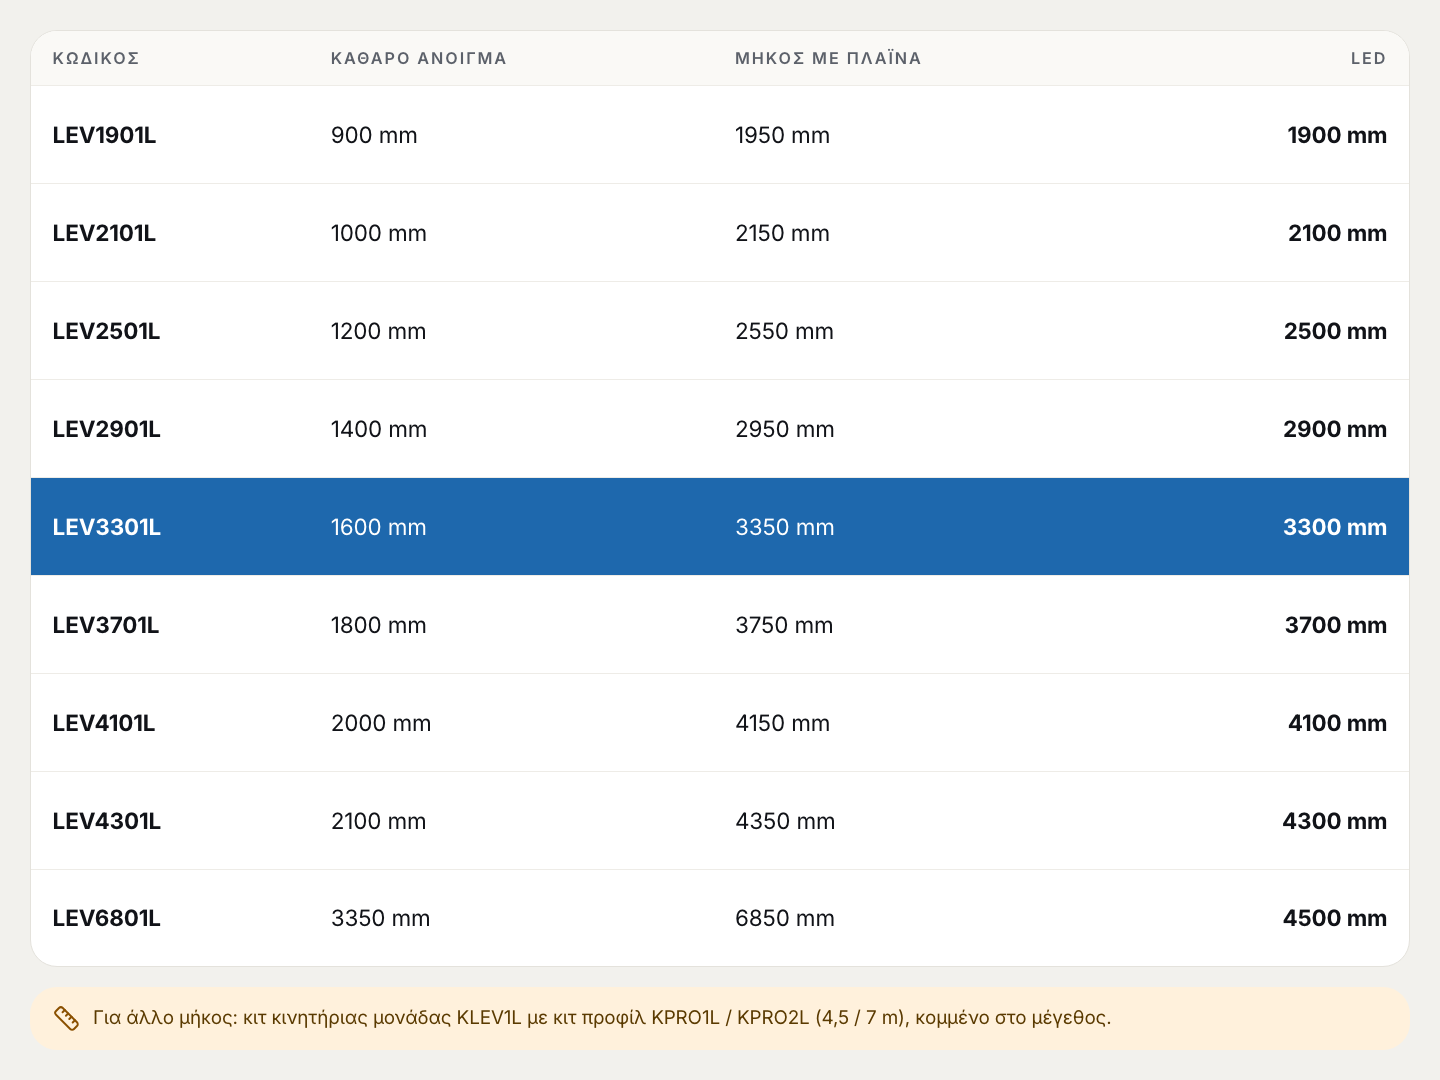1440x1080 pixels.
Task: Click the 4500 mm LED value
Action: point(1335,918)
